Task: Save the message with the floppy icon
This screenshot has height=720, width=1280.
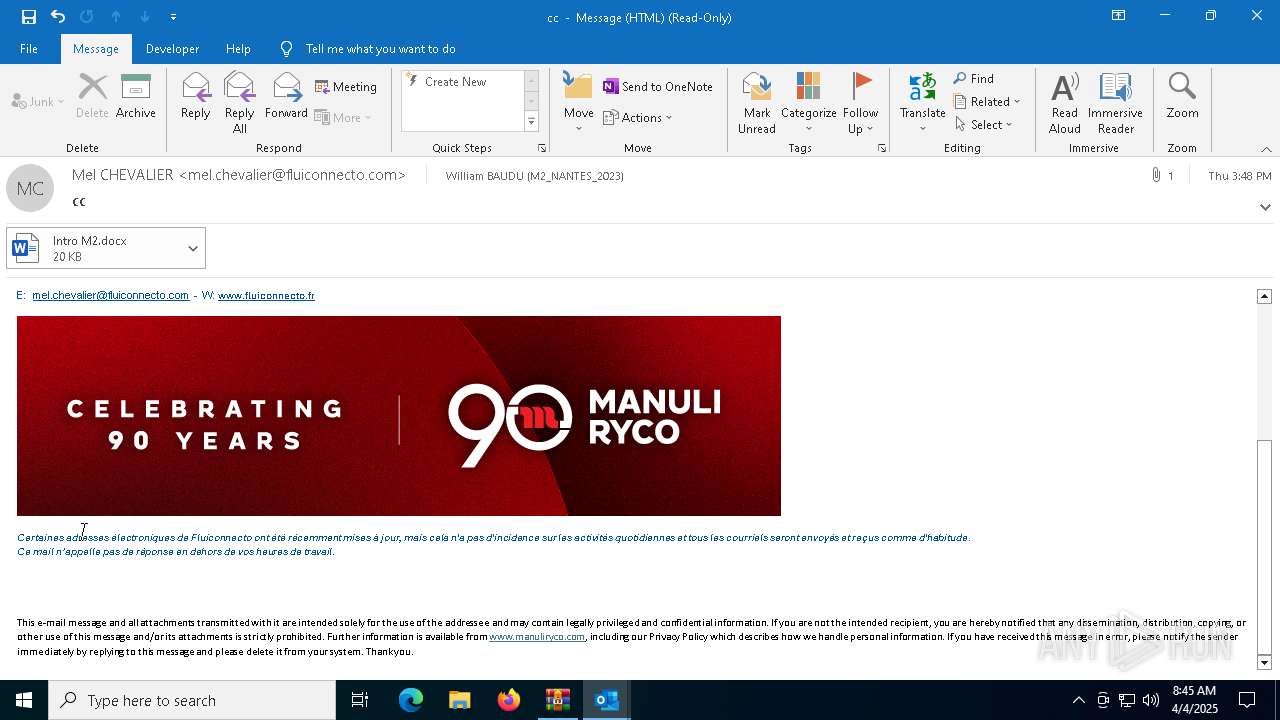Action: 29,17
